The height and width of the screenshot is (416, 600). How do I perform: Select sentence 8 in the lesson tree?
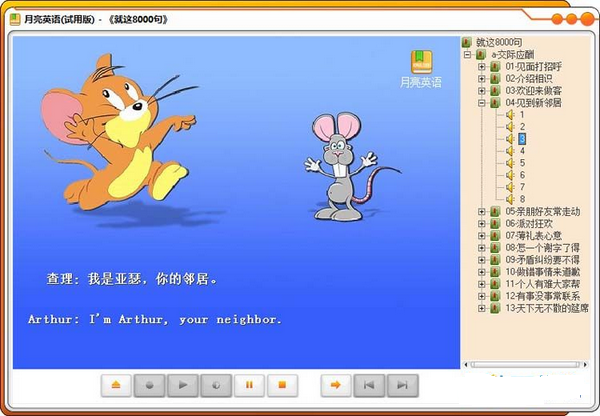521,199
